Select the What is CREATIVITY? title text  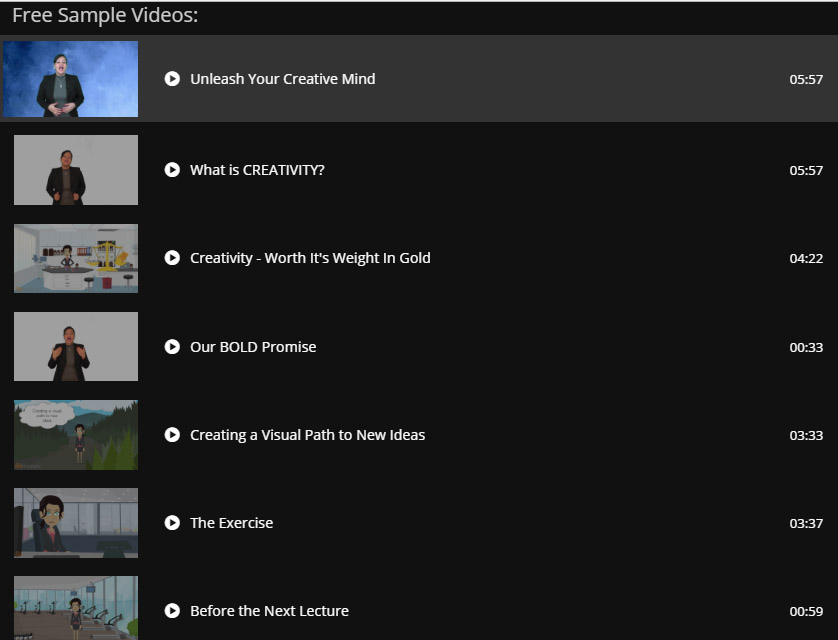[x=257, y=170]
